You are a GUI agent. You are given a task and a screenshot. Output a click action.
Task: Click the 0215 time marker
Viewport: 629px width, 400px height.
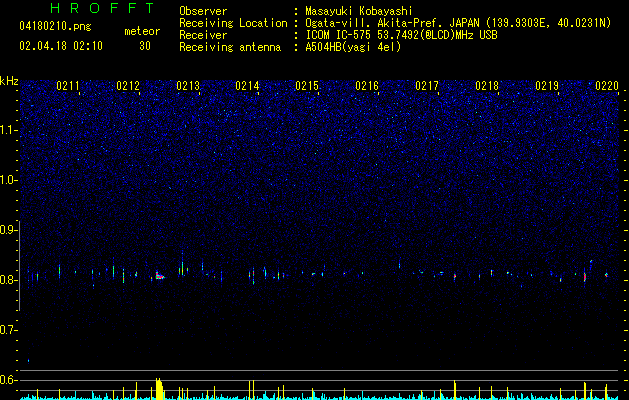307,86
